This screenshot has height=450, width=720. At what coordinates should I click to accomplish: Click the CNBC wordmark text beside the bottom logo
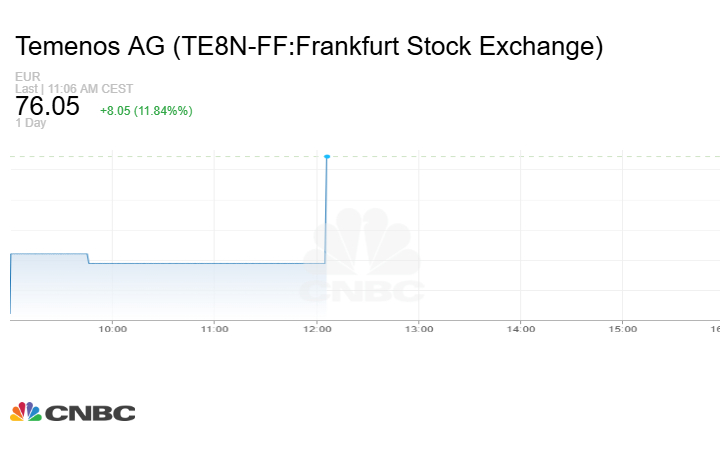tap(90, 413)
